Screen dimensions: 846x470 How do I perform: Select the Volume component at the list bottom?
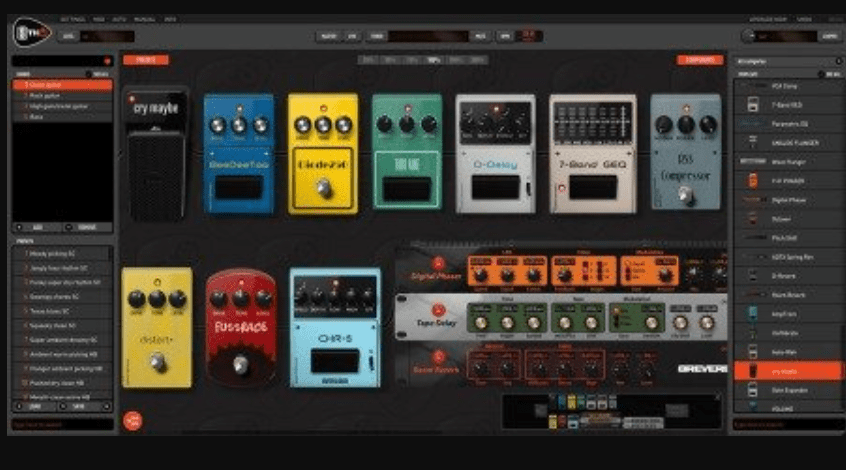788,408
